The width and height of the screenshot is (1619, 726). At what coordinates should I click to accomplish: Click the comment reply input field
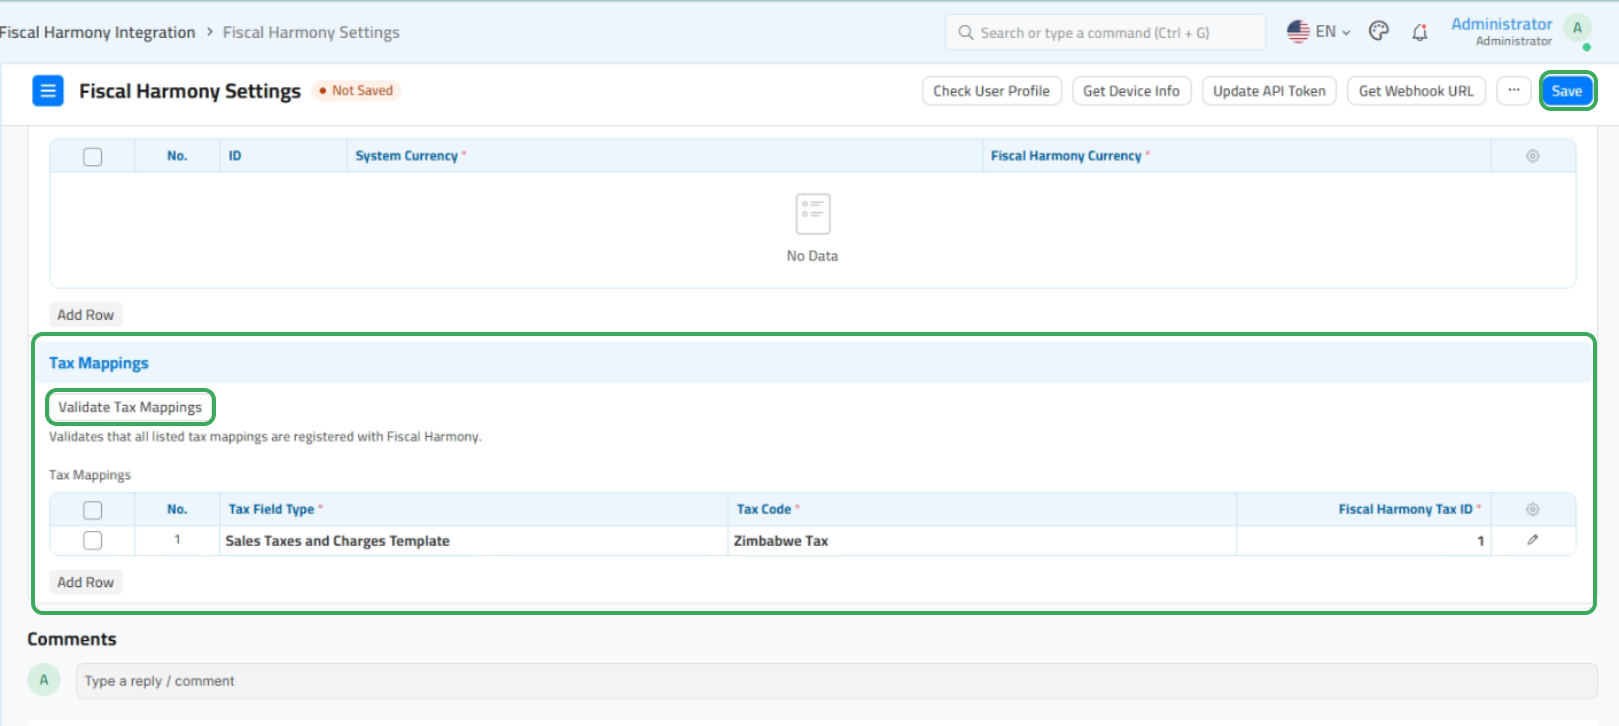(836, 681)
